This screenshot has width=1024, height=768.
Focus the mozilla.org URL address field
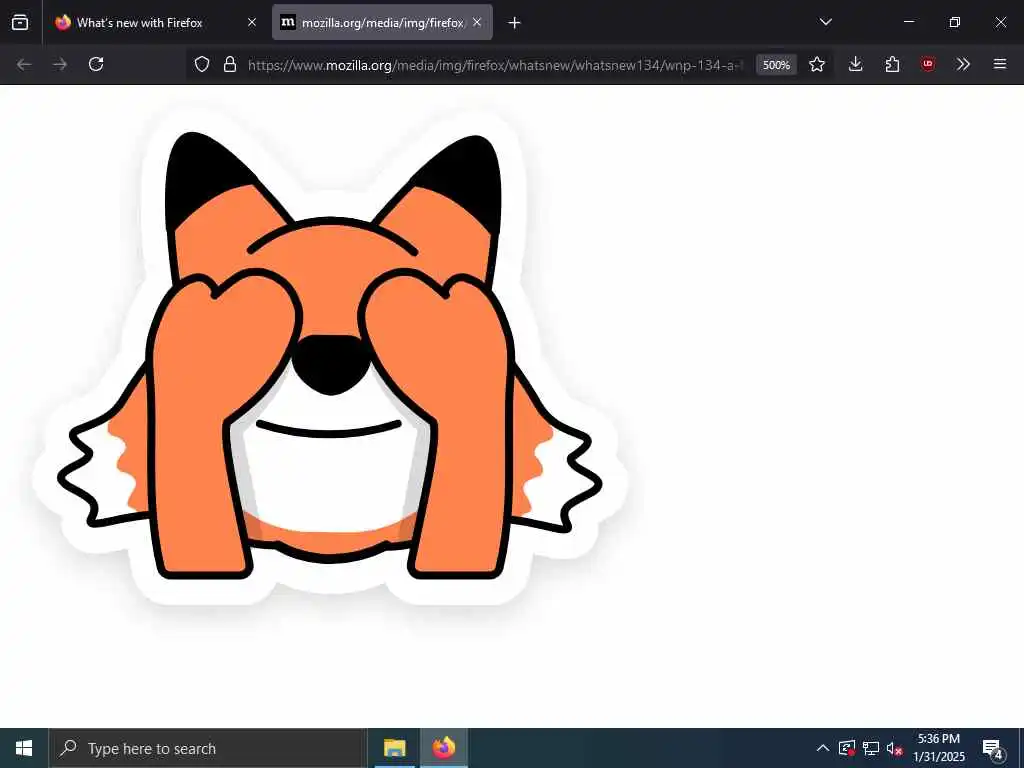pyautogui.click(x=495, y=65)
